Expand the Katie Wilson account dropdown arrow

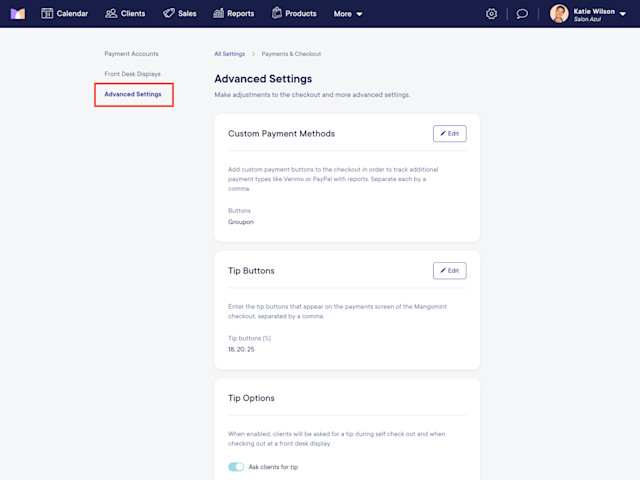pos(623,14)
